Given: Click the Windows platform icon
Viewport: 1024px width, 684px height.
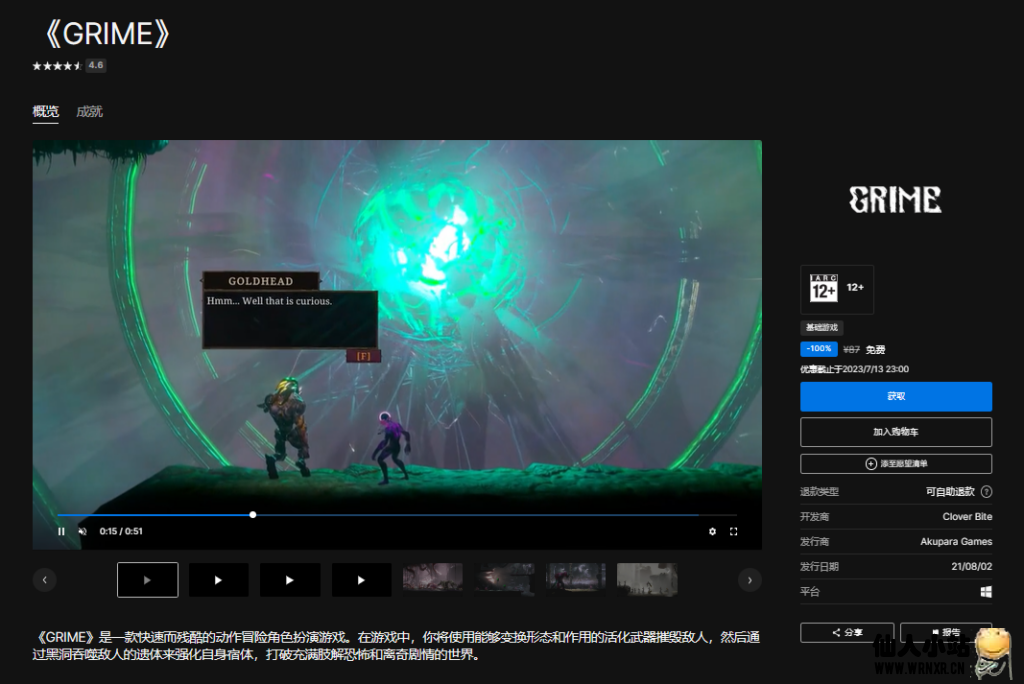Looking at the screenshot, I should [x=986, y=592].
